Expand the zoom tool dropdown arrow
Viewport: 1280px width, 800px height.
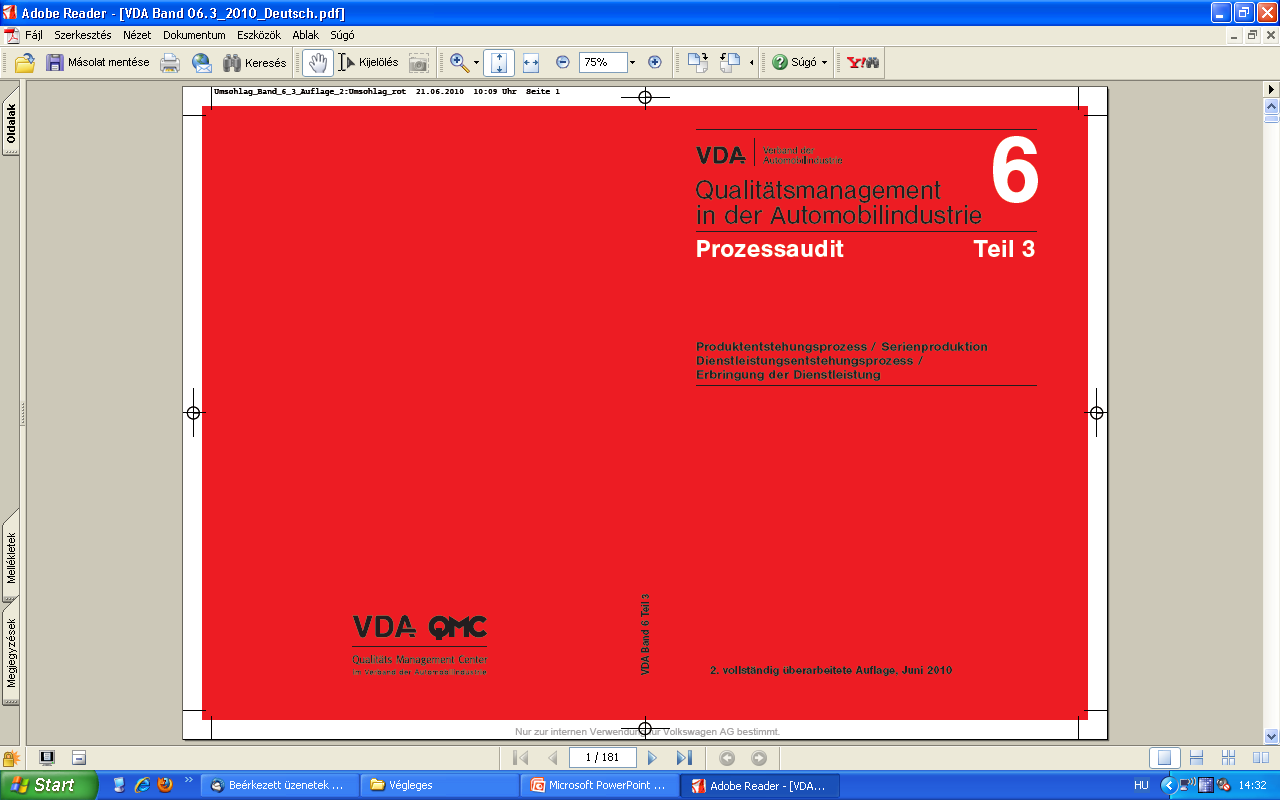tap(477, 62)
